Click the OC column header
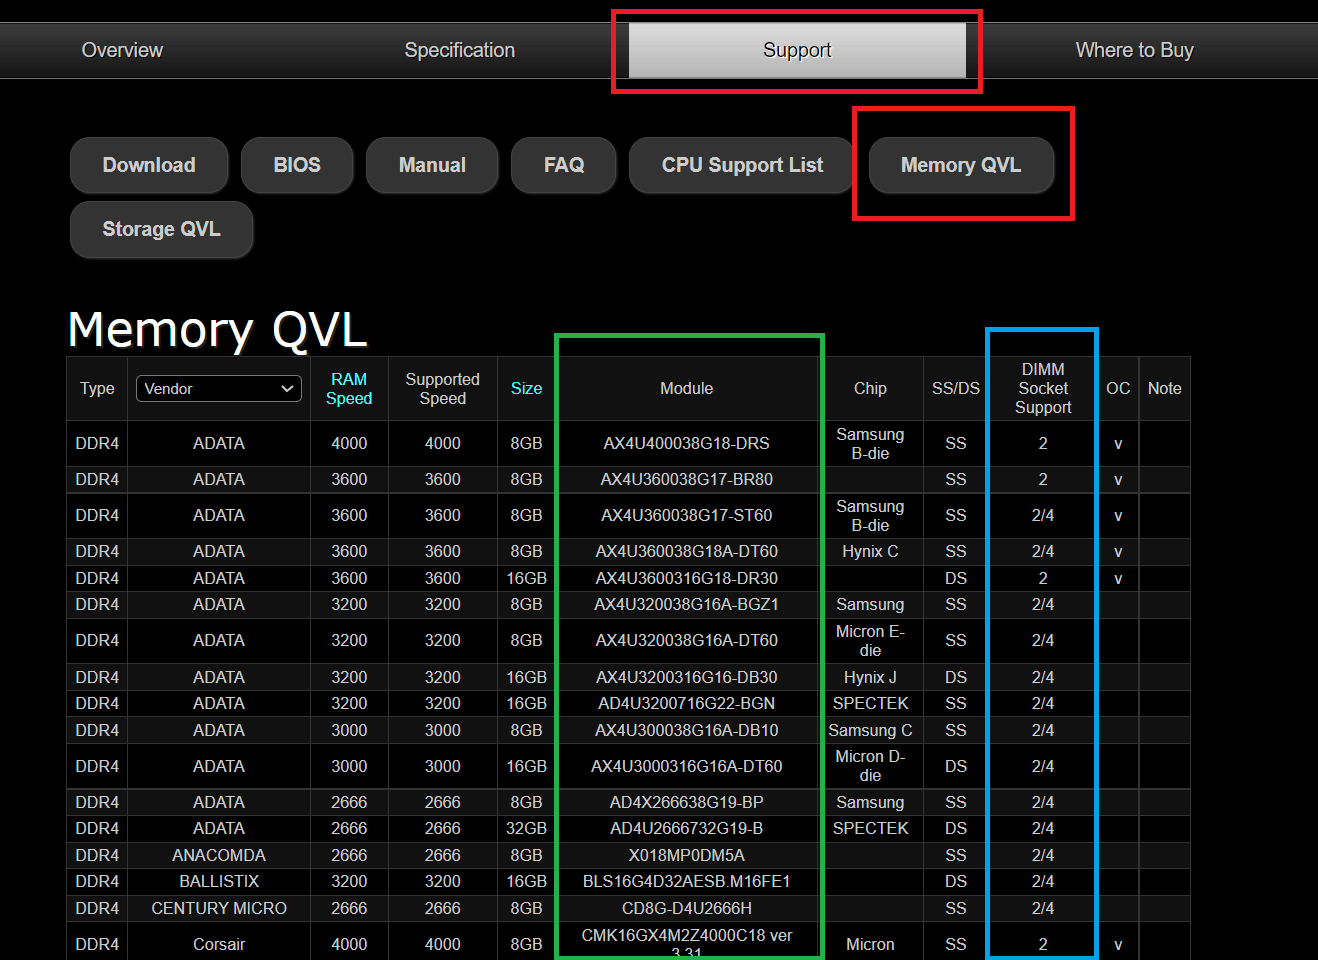This screenshot has width=1318, height=960. [x=1118, y=388]
